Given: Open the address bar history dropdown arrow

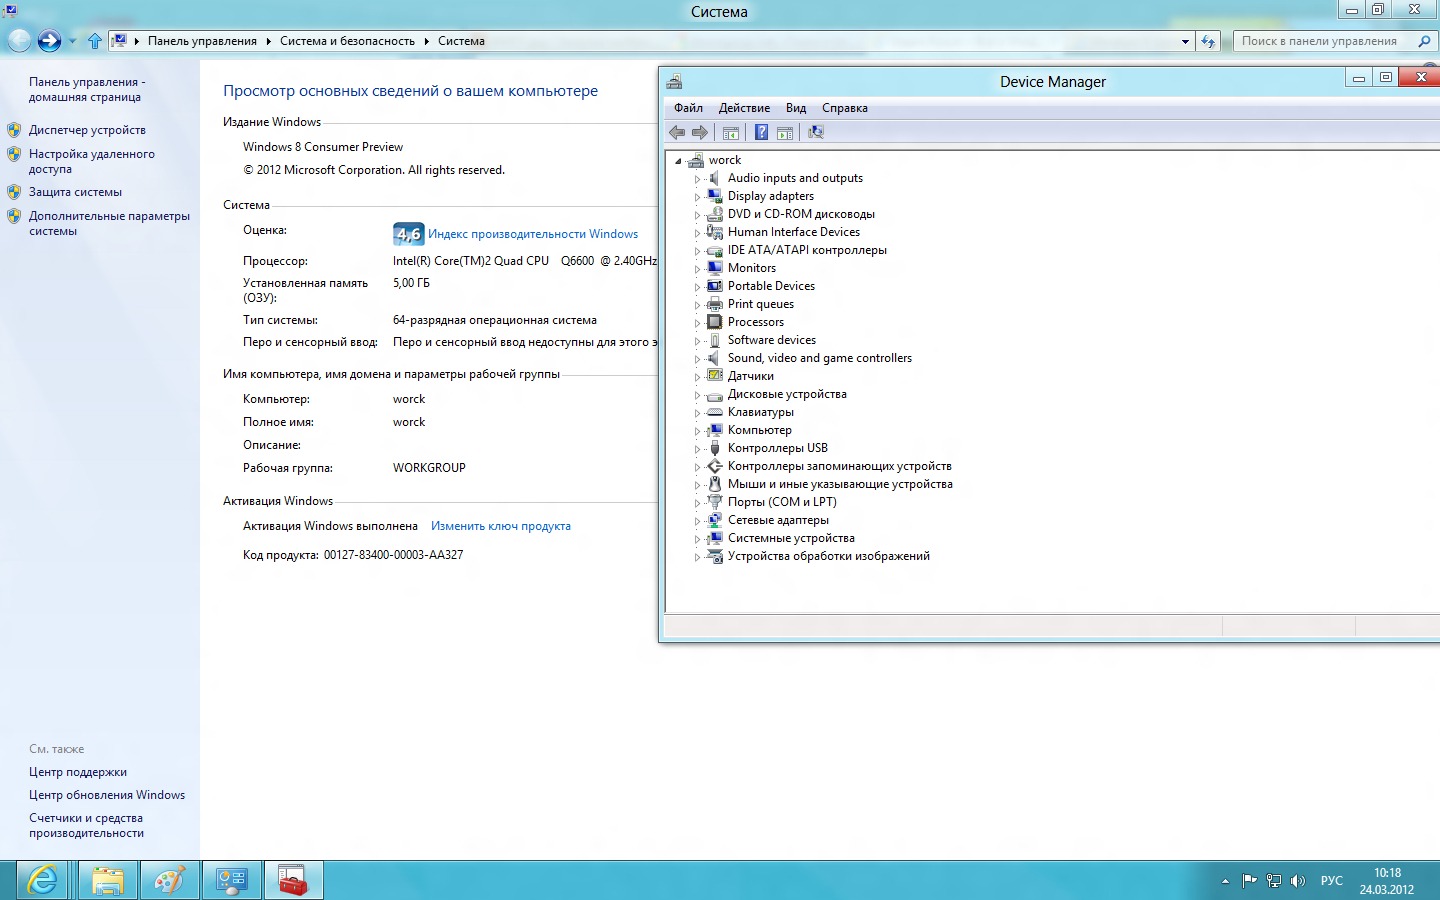Looking at the screenshot, I should point(1185,41).
